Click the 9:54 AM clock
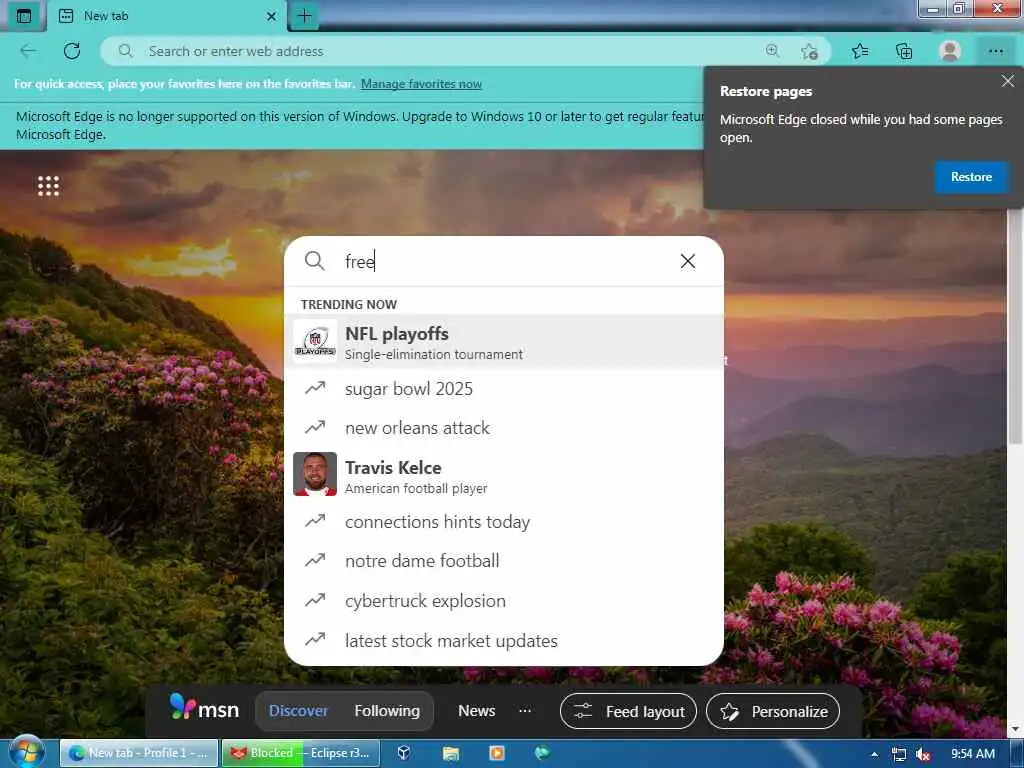Image resolution: width=1024 pixels, height=768 pixels. (972, 754)
